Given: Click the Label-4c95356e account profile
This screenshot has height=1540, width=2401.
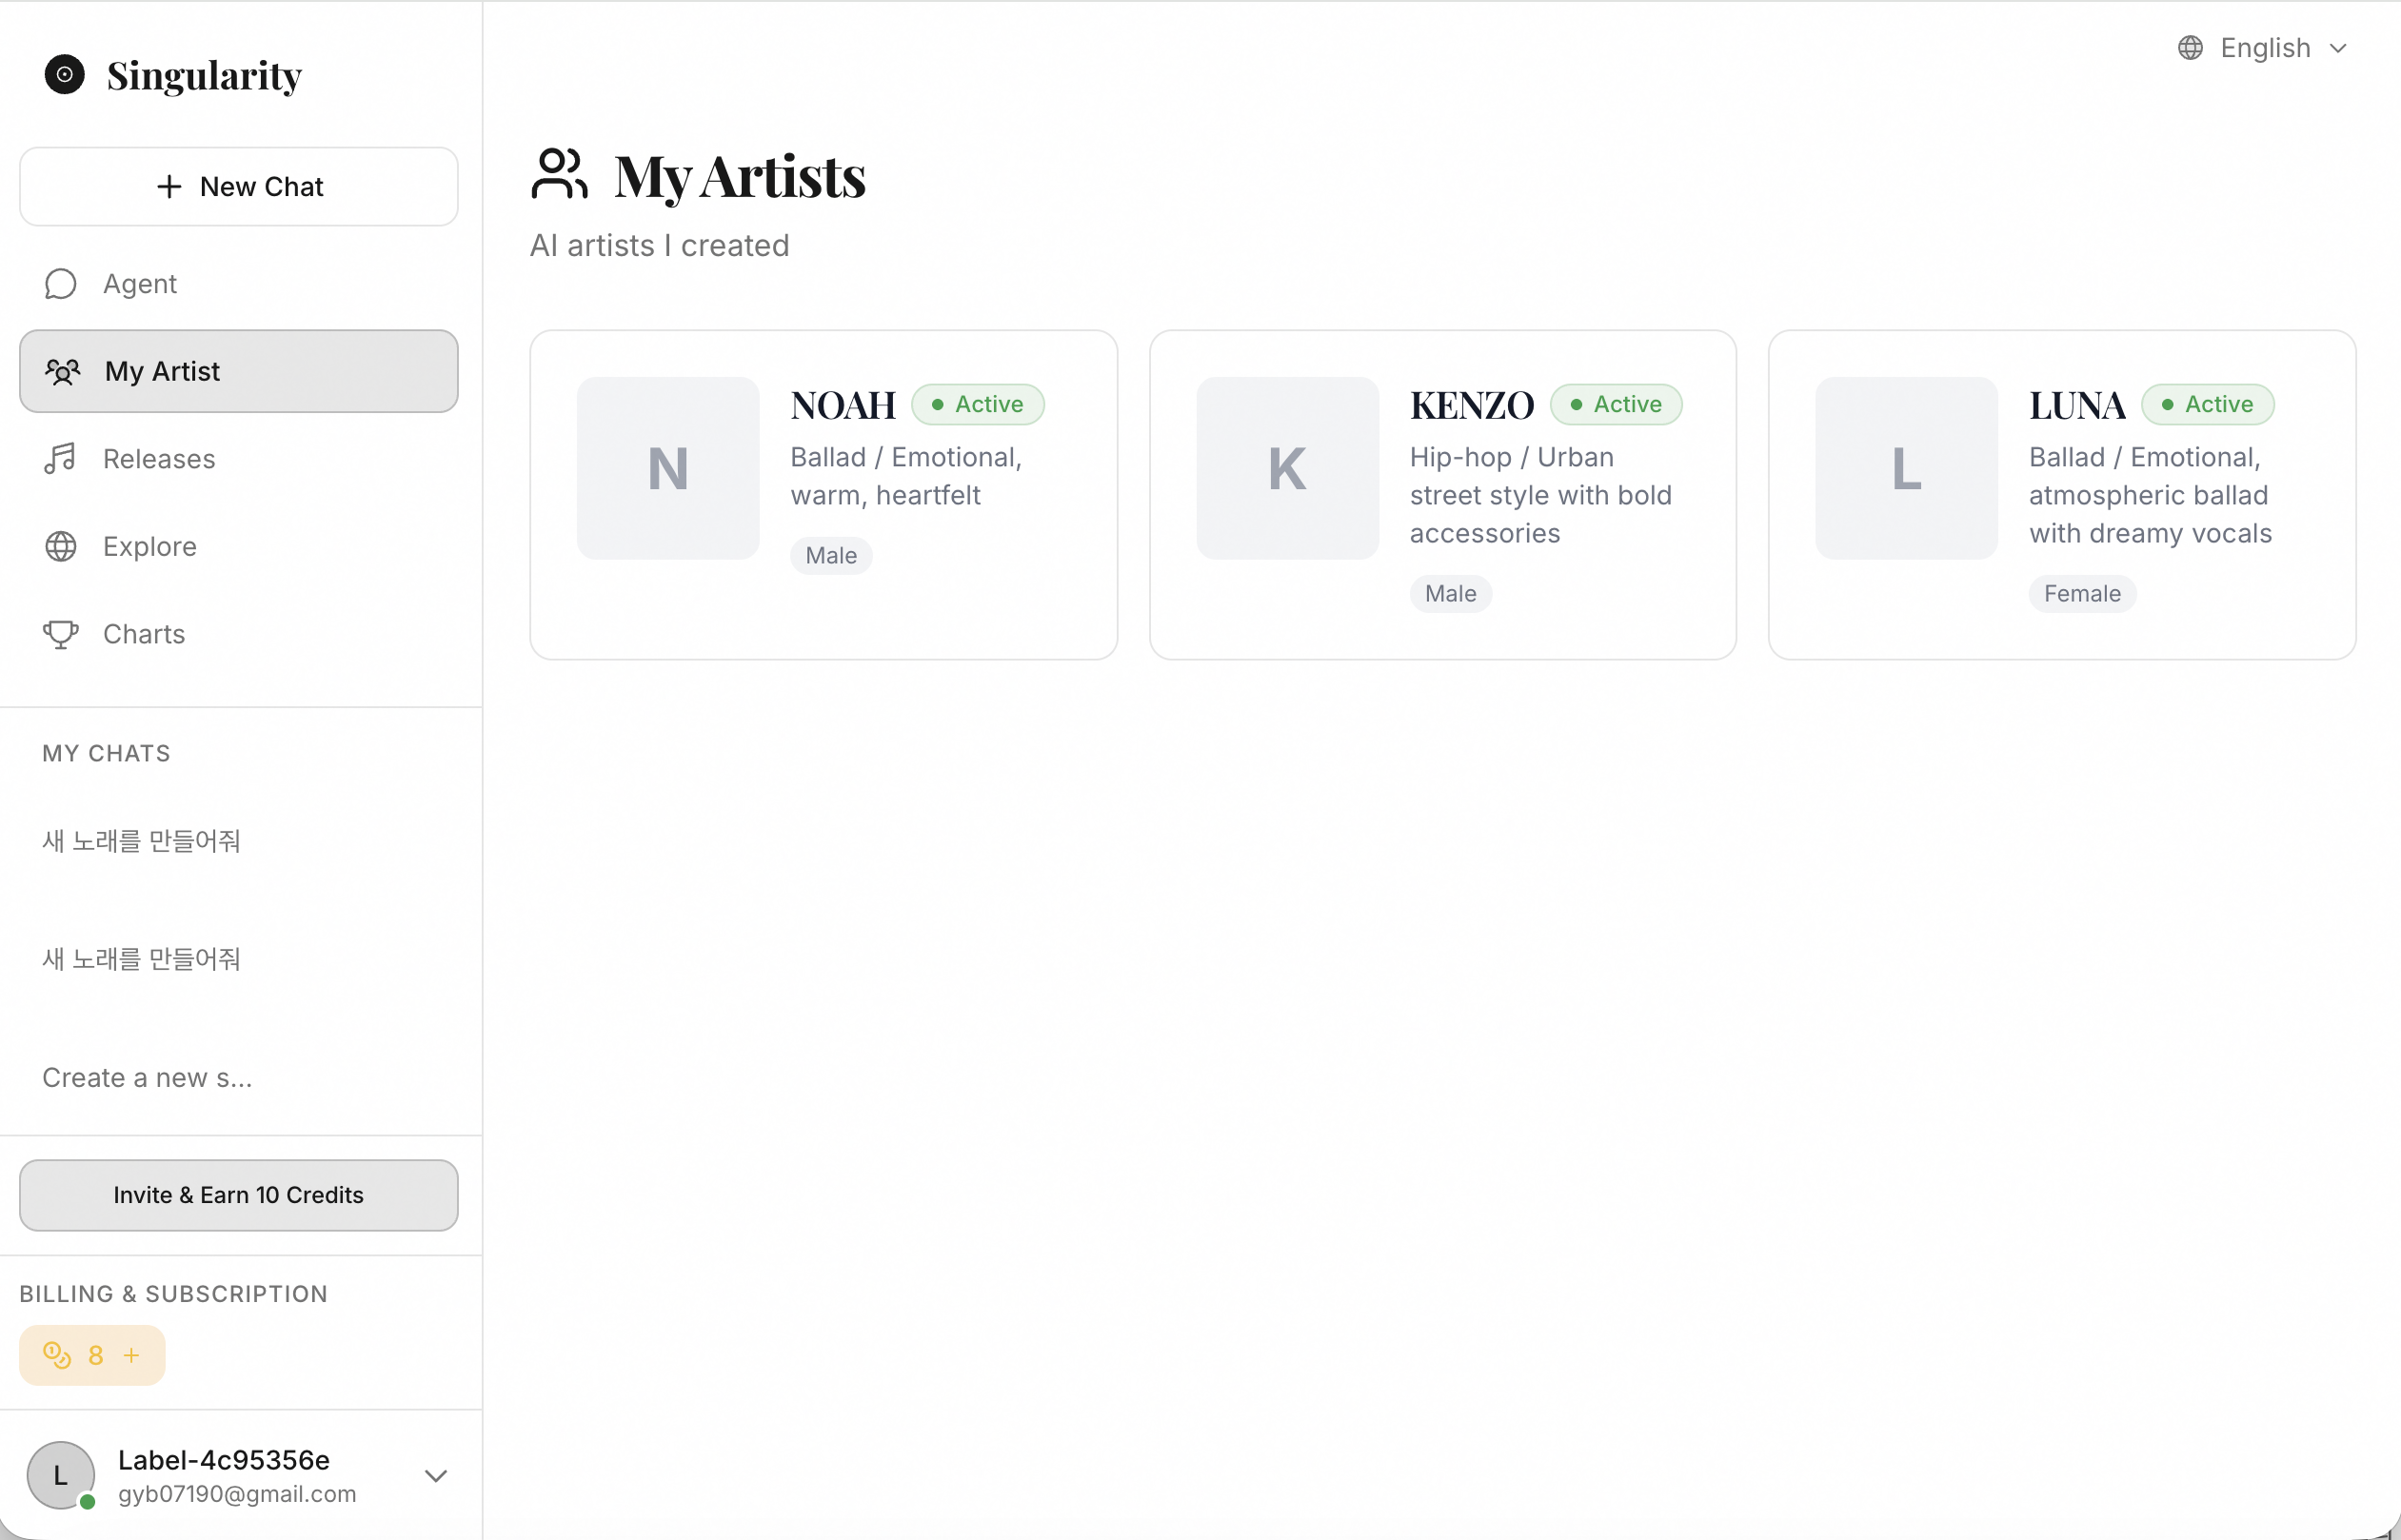Looking at the screenshot, I should click(223, 1475).
